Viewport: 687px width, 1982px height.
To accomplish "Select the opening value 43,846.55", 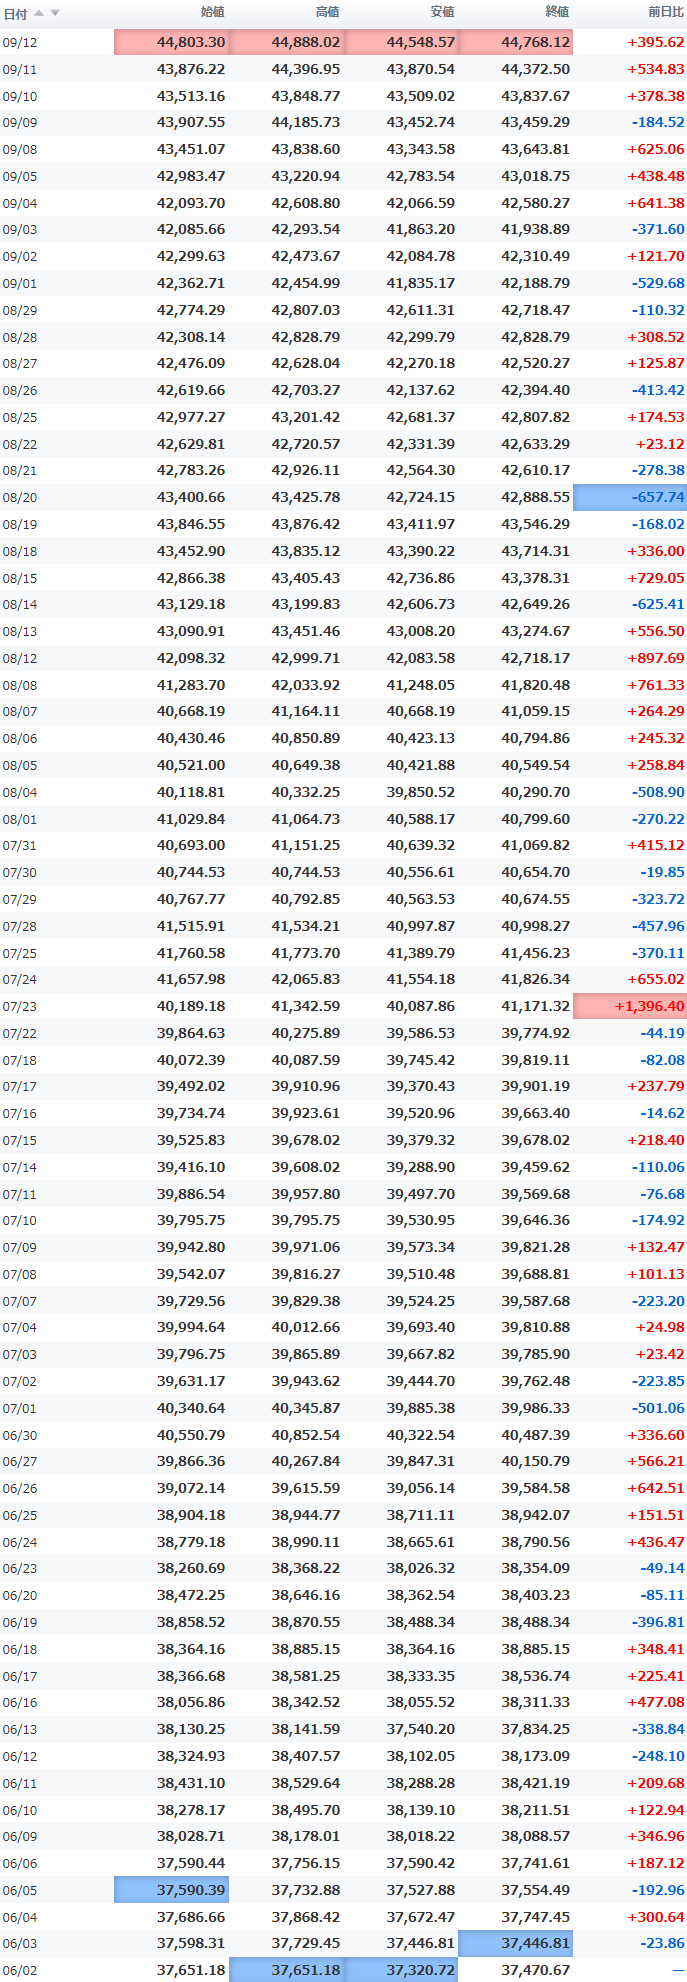I will pyautogui.click(x=191, y=524).
